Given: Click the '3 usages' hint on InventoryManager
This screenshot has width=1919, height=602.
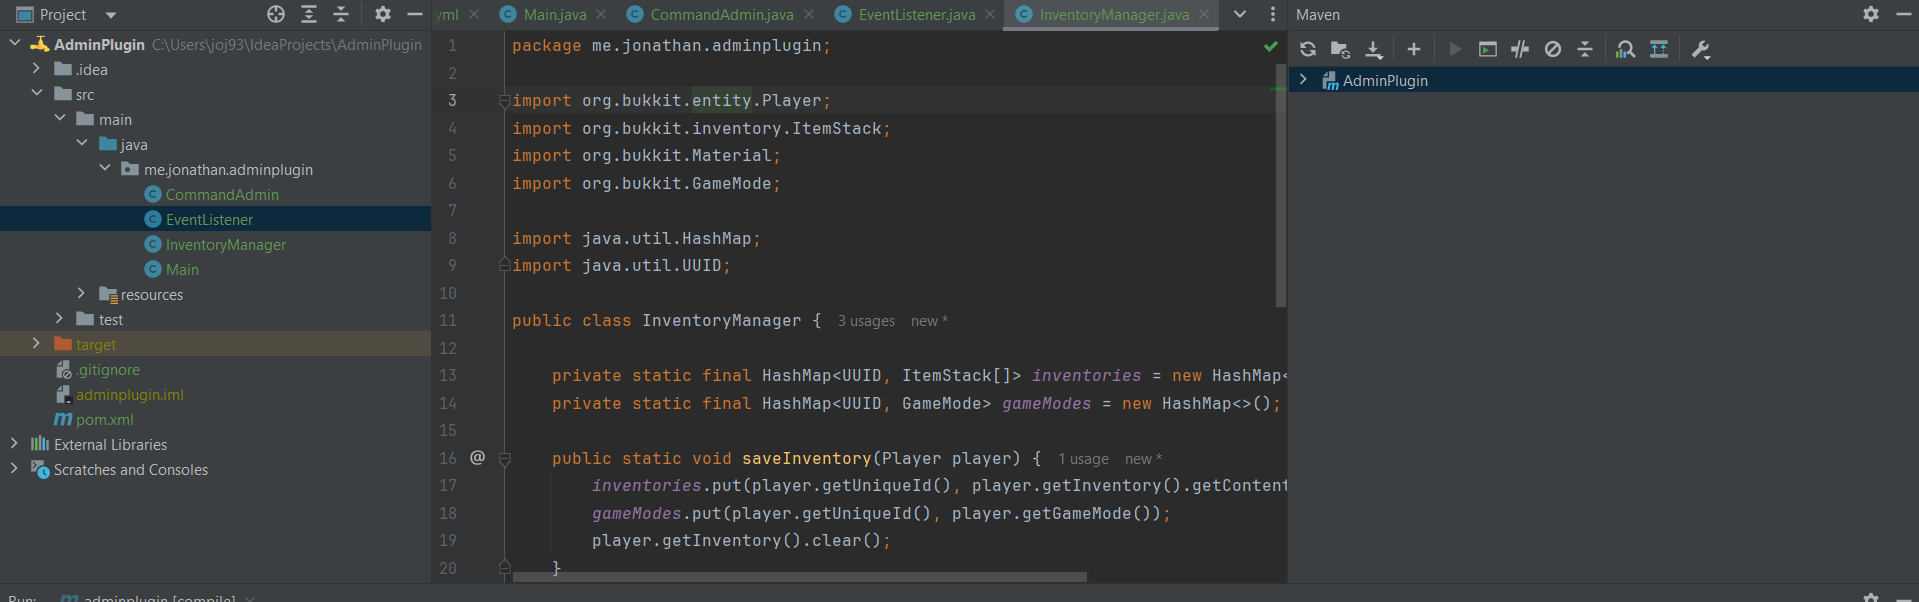Looking at the screenshot, I should [866, 321].
